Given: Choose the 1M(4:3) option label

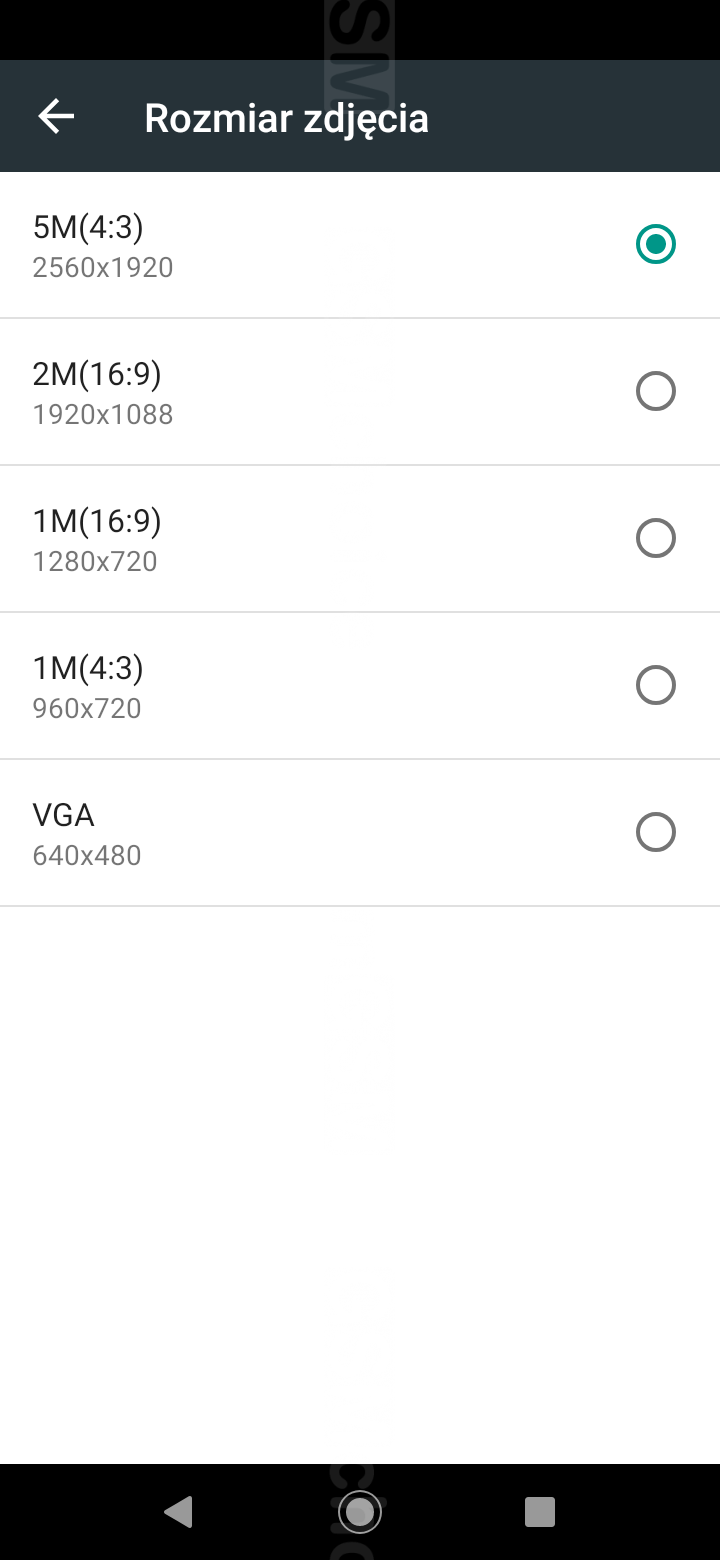Looking at the screenshot, I should coord(88,668).
